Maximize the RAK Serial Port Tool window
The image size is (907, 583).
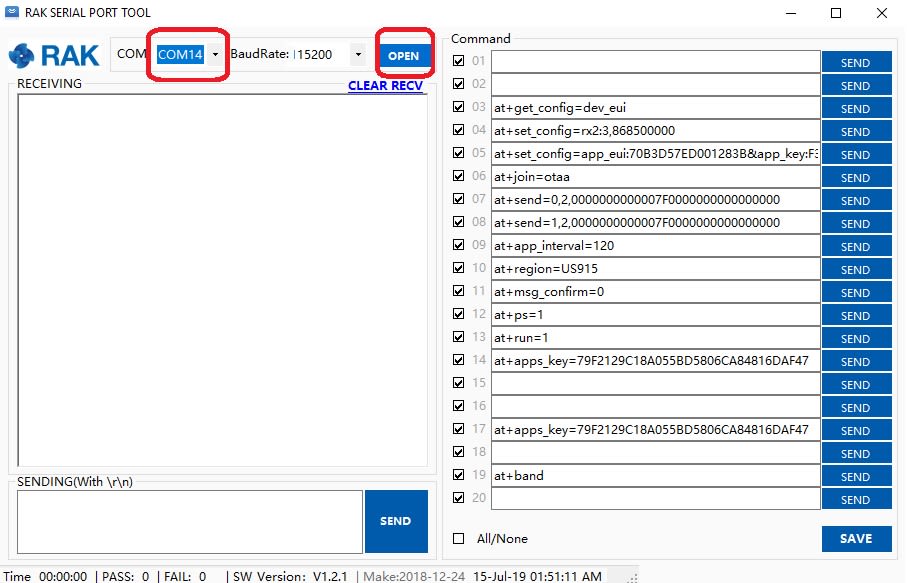coord(836,13)
